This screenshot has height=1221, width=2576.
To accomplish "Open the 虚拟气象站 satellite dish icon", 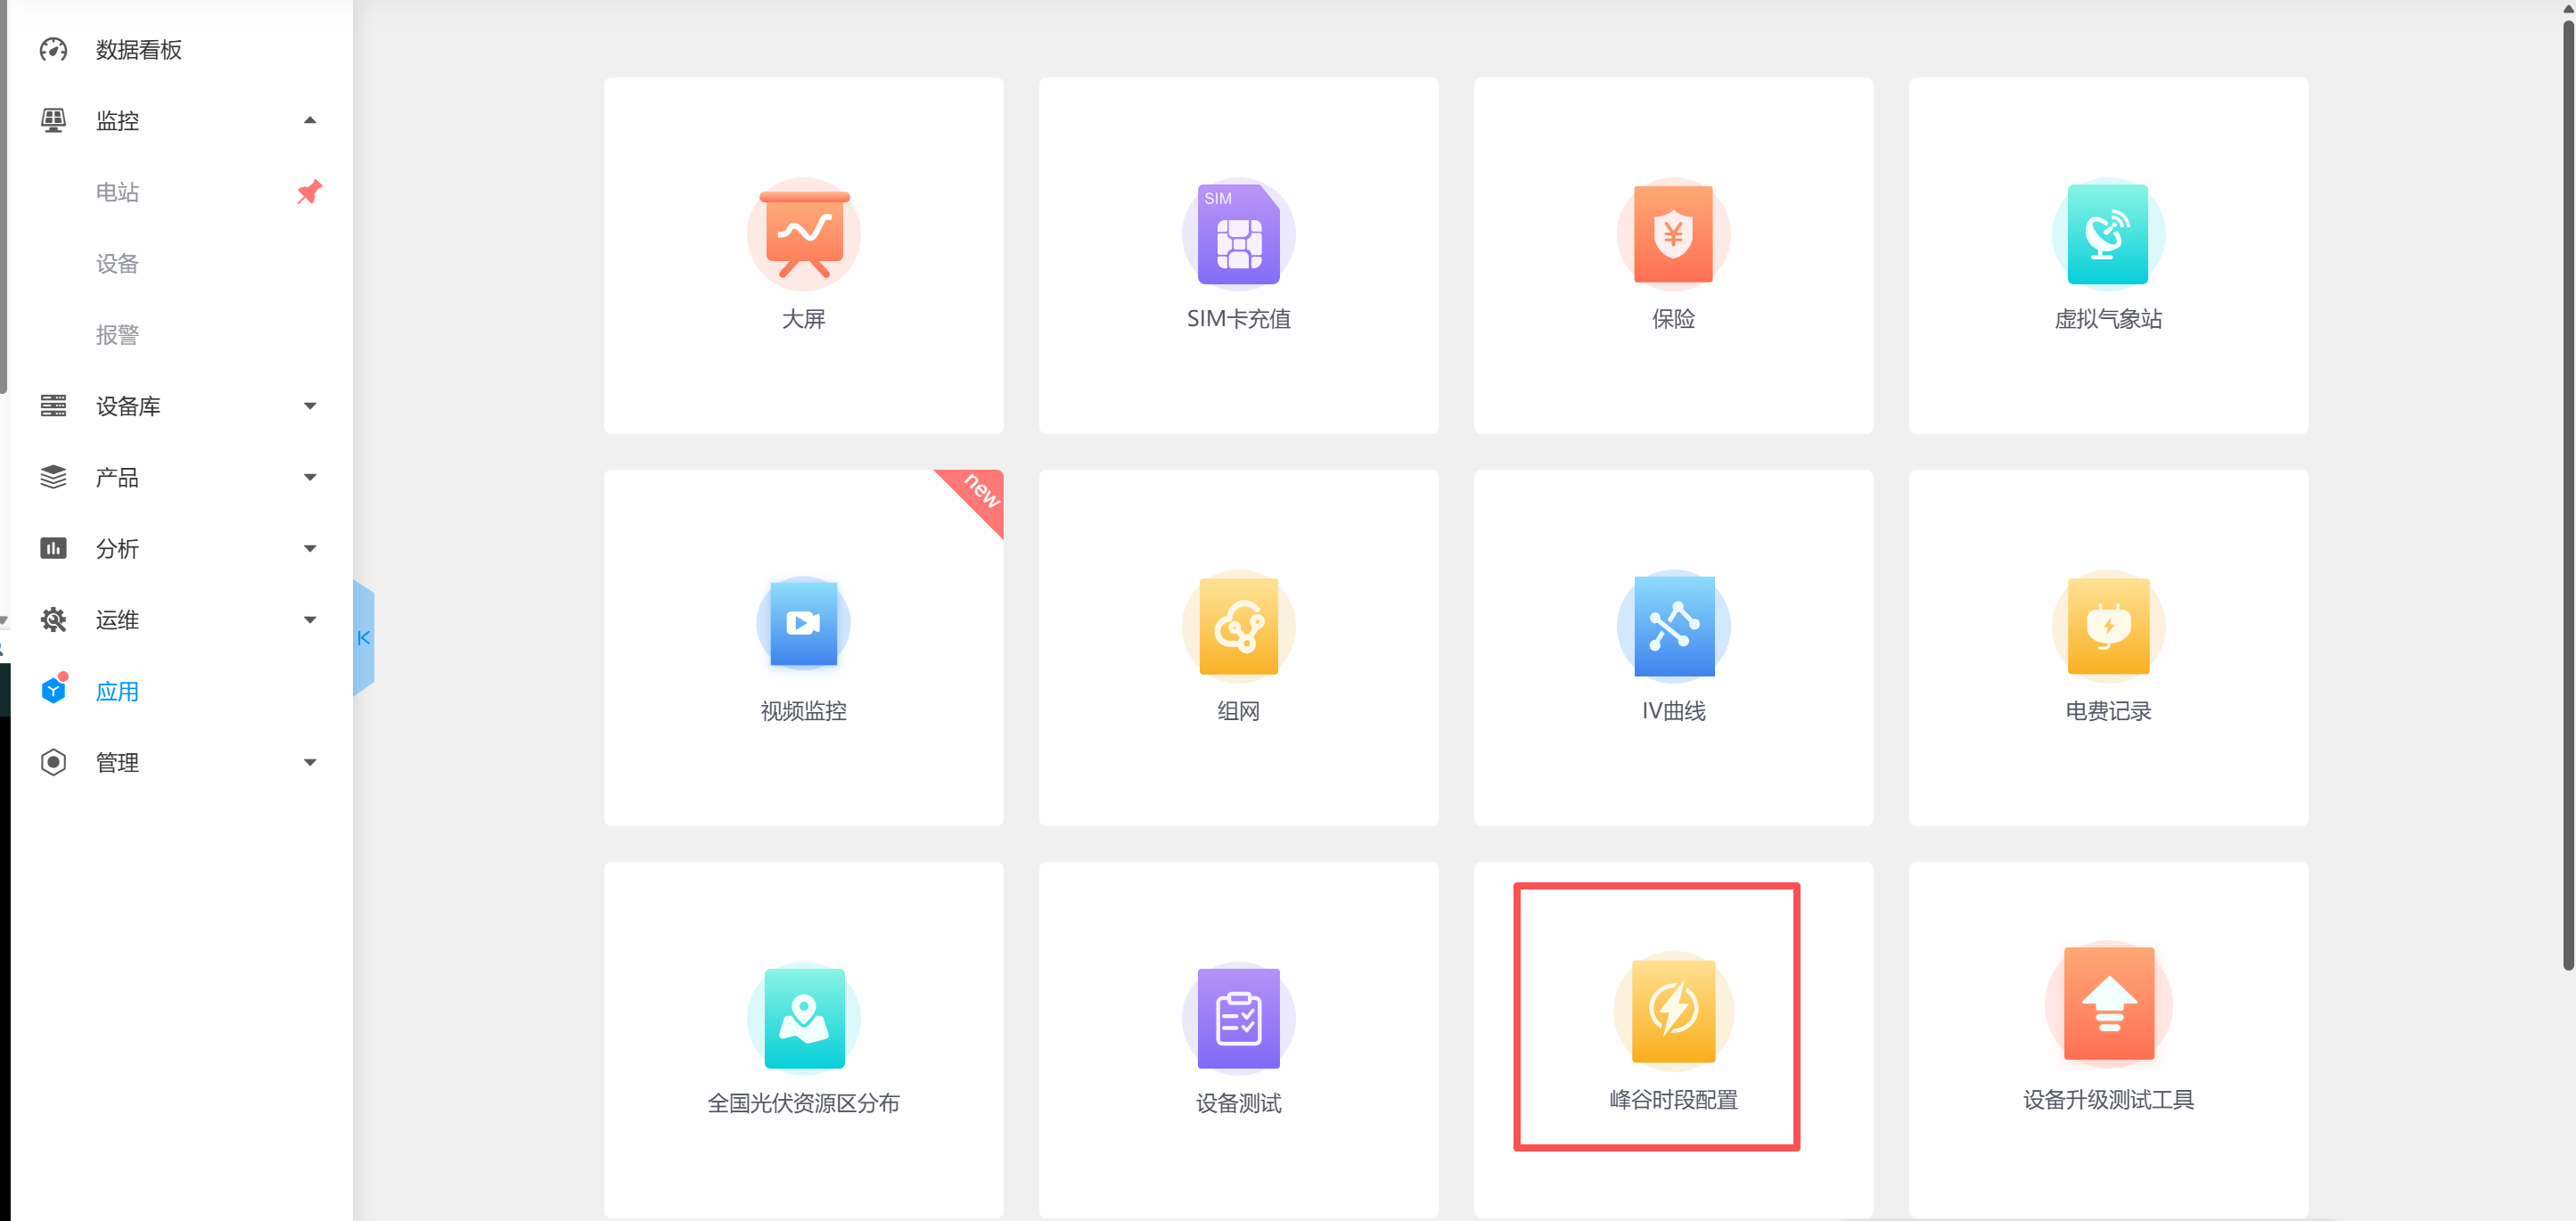I will 2107,235.
